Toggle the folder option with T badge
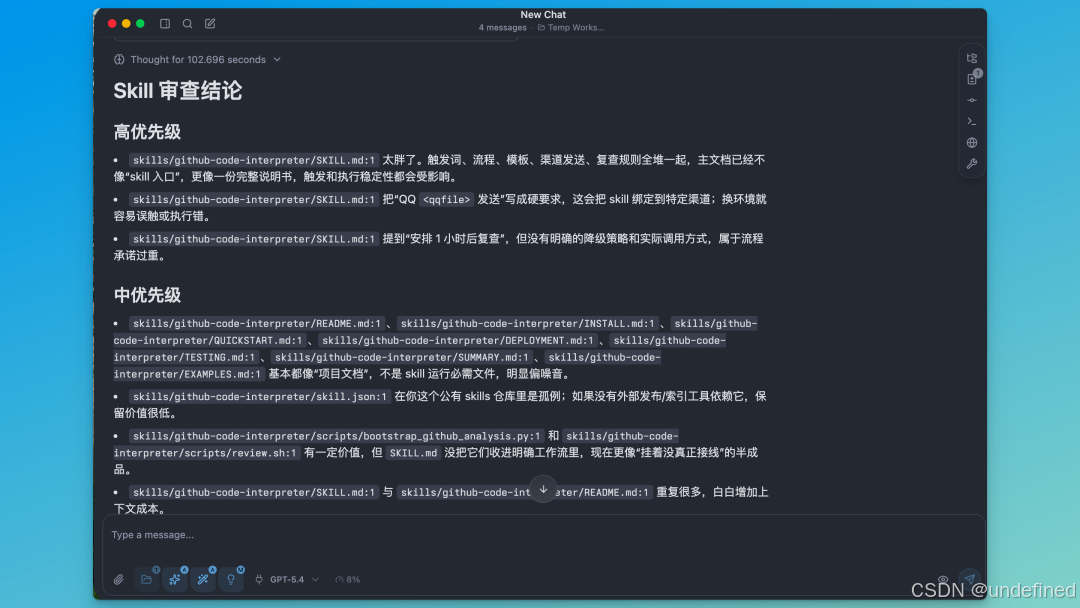Image resolution: width=1080 pixels, height=608 pixels. 147,579
